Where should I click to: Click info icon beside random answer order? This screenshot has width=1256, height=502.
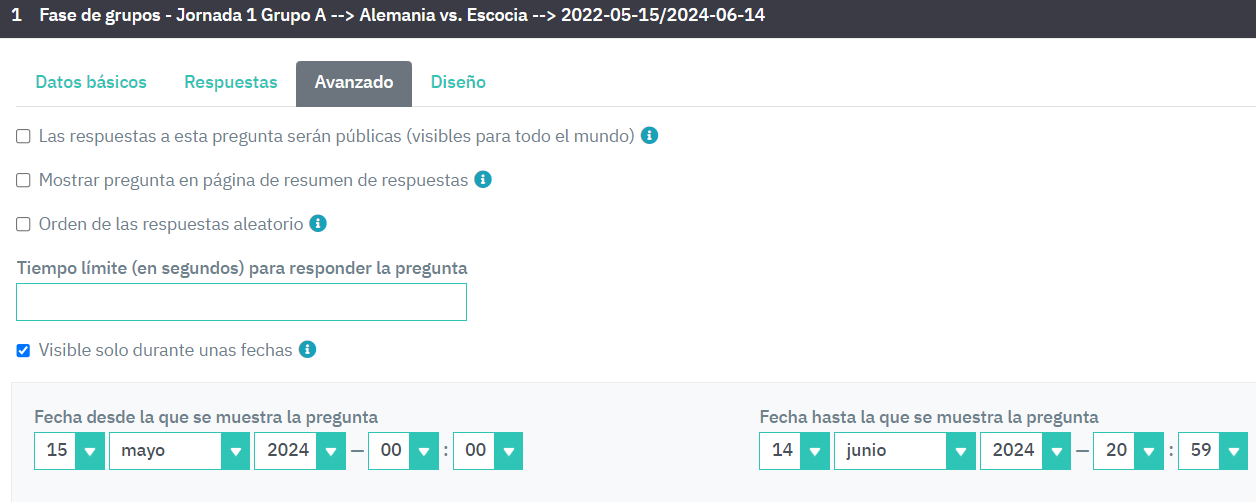(x=318, y=224)
